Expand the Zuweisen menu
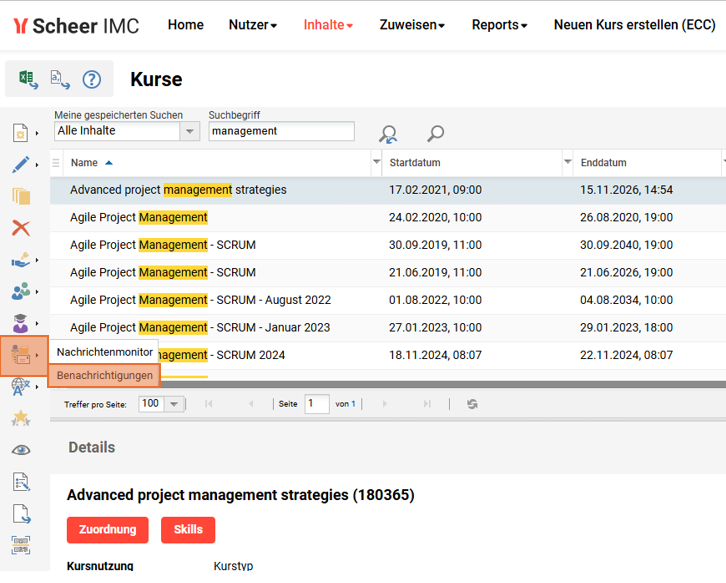Image resolution: width=726 pixels, height=583 pixels. pyautogui.click(x=412, y=25)
